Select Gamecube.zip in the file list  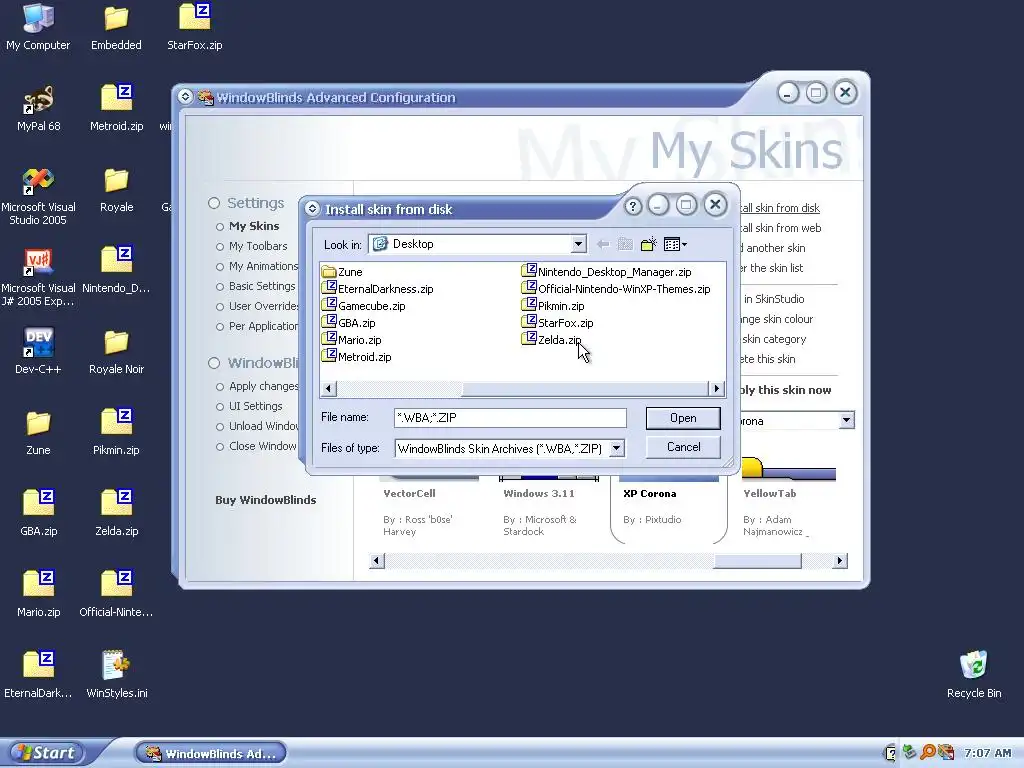(x=364, y=306)
